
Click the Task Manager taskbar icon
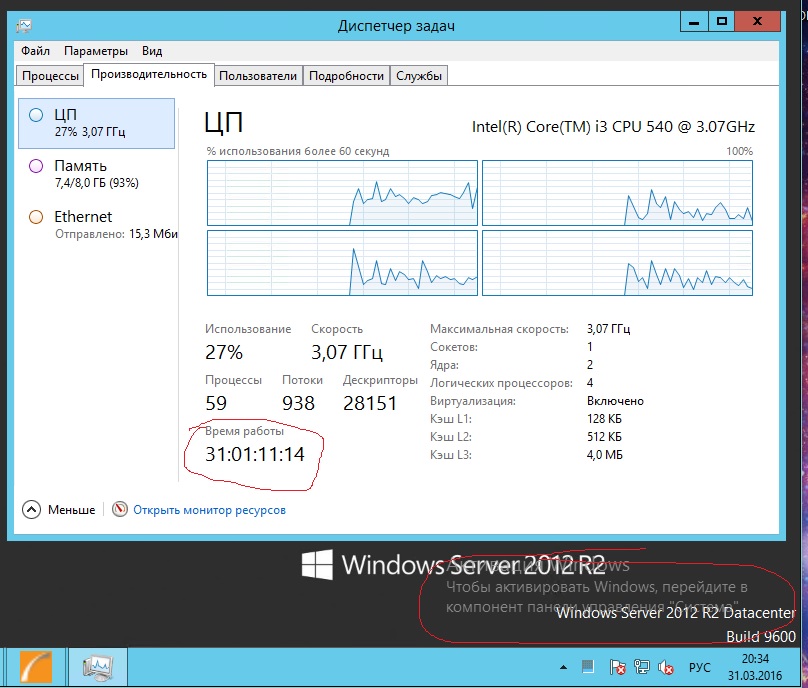click(98, 667)
